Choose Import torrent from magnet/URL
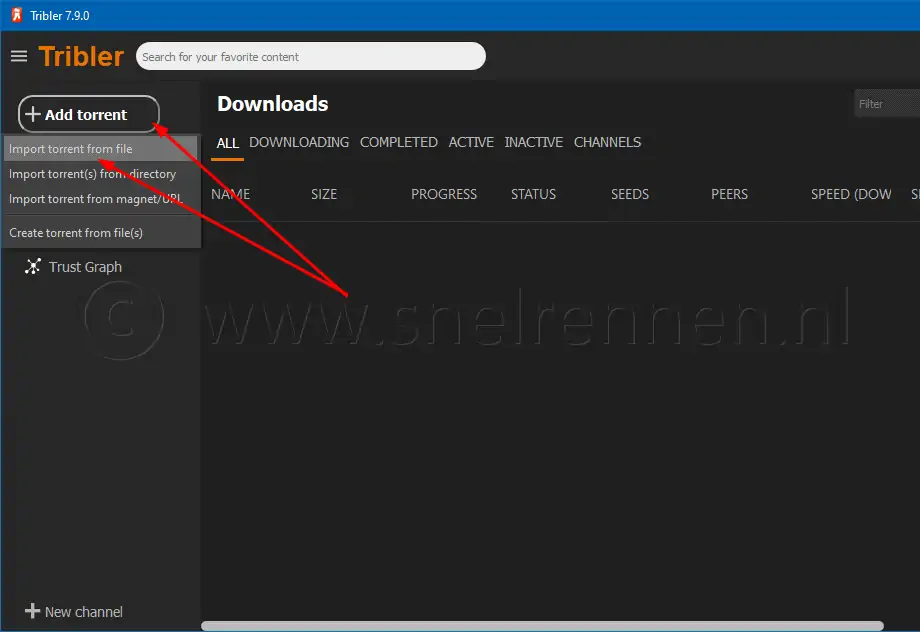The image size is (920, 632). coord(100,199)
